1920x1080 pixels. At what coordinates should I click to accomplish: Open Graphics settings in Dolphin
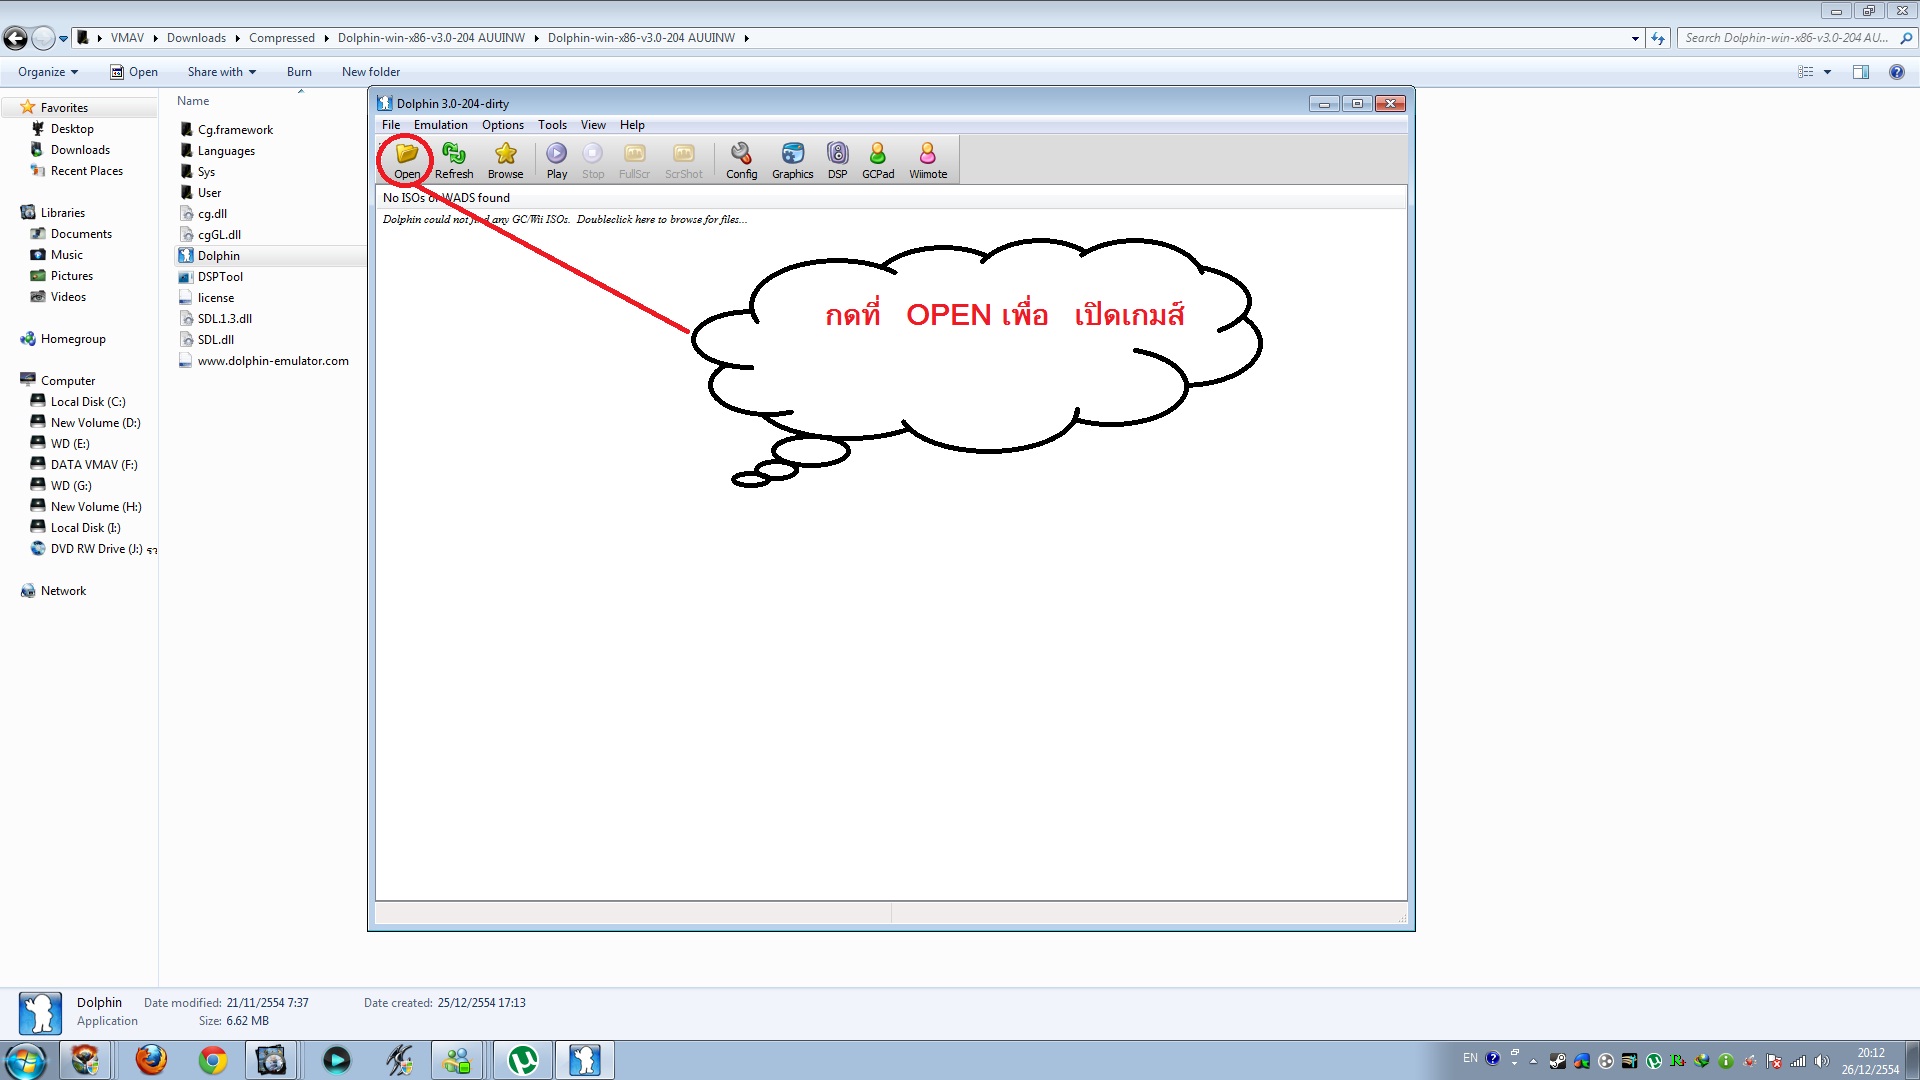[x=793, y=159]
